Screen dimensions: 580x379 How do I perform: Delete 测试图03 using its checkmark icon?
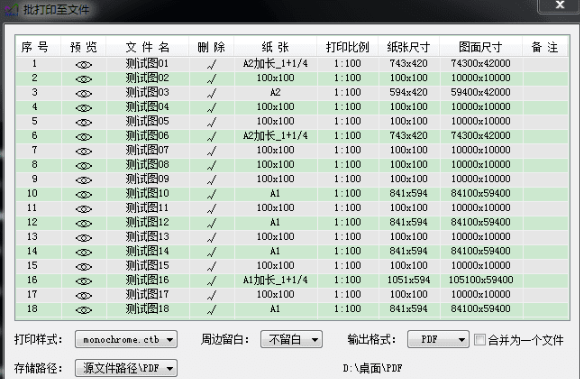point(212,93)
